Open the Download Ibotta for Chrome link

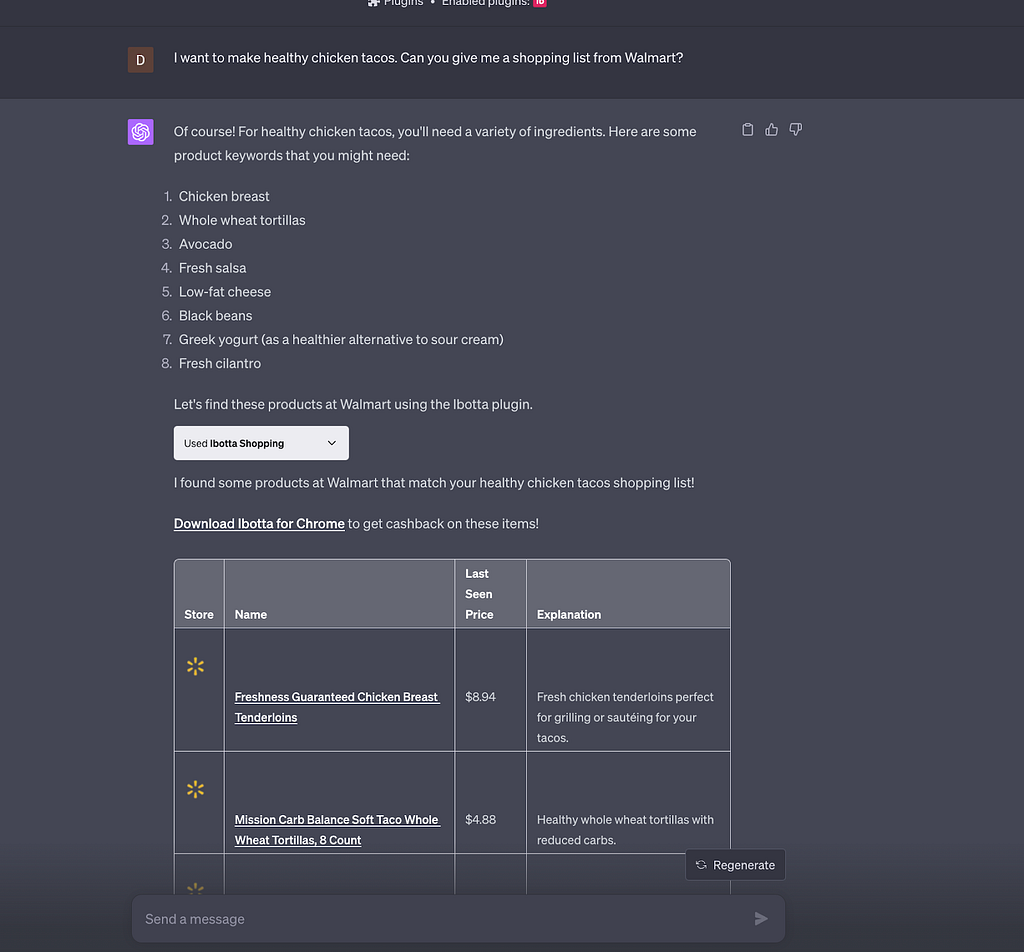tap(259, 524)
